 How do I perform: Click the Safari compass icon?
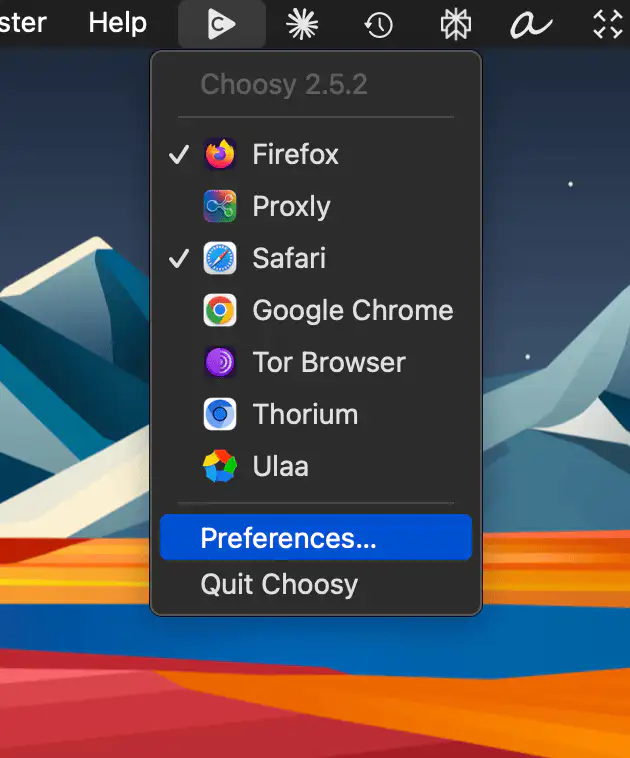pyautogui.click(x=220, y=259)
